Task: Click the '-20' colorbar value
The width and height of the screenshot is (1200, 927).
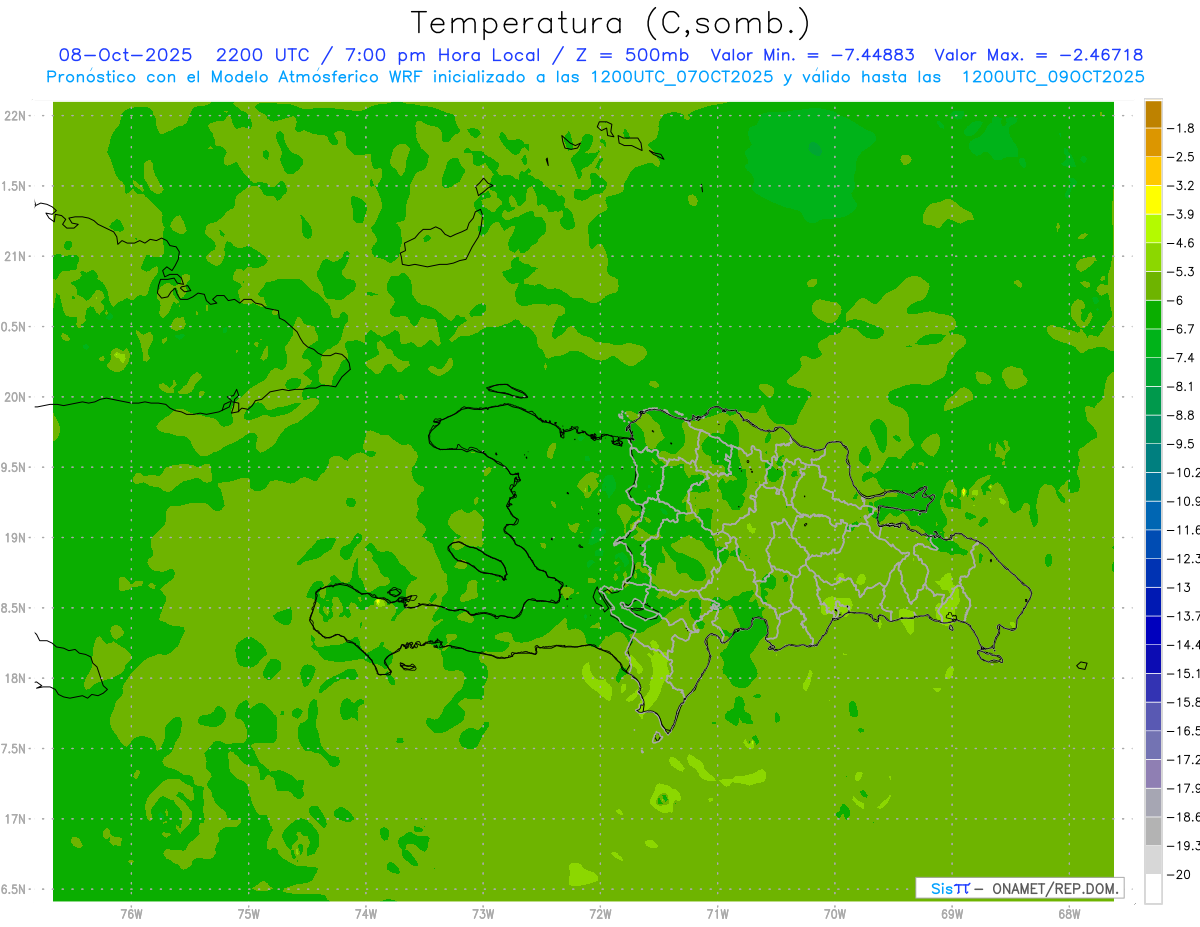Action: pos(1180,874)
